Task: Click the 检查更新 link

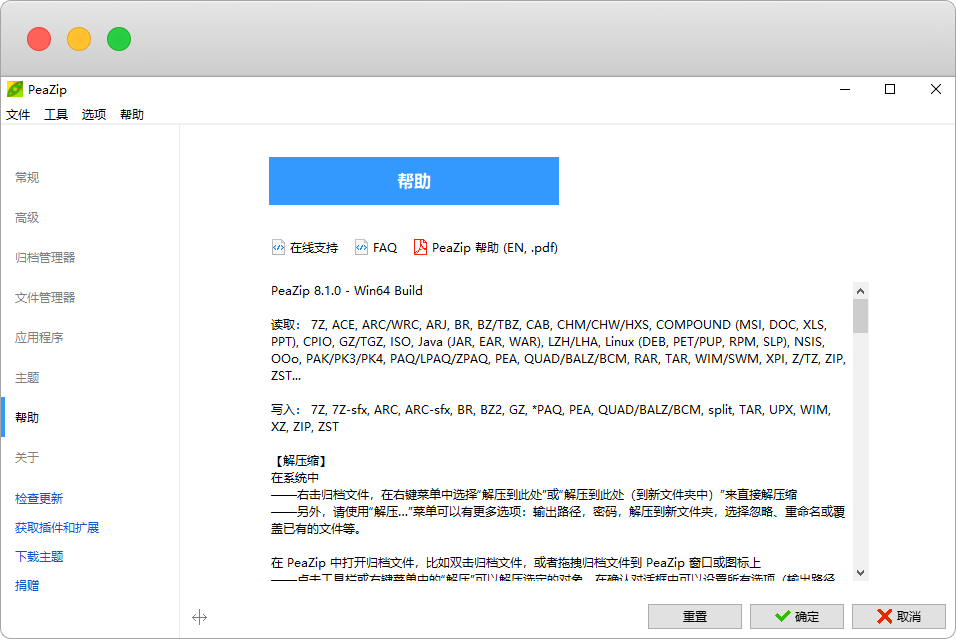Action: pyautogui.click(x=39, y=498)
